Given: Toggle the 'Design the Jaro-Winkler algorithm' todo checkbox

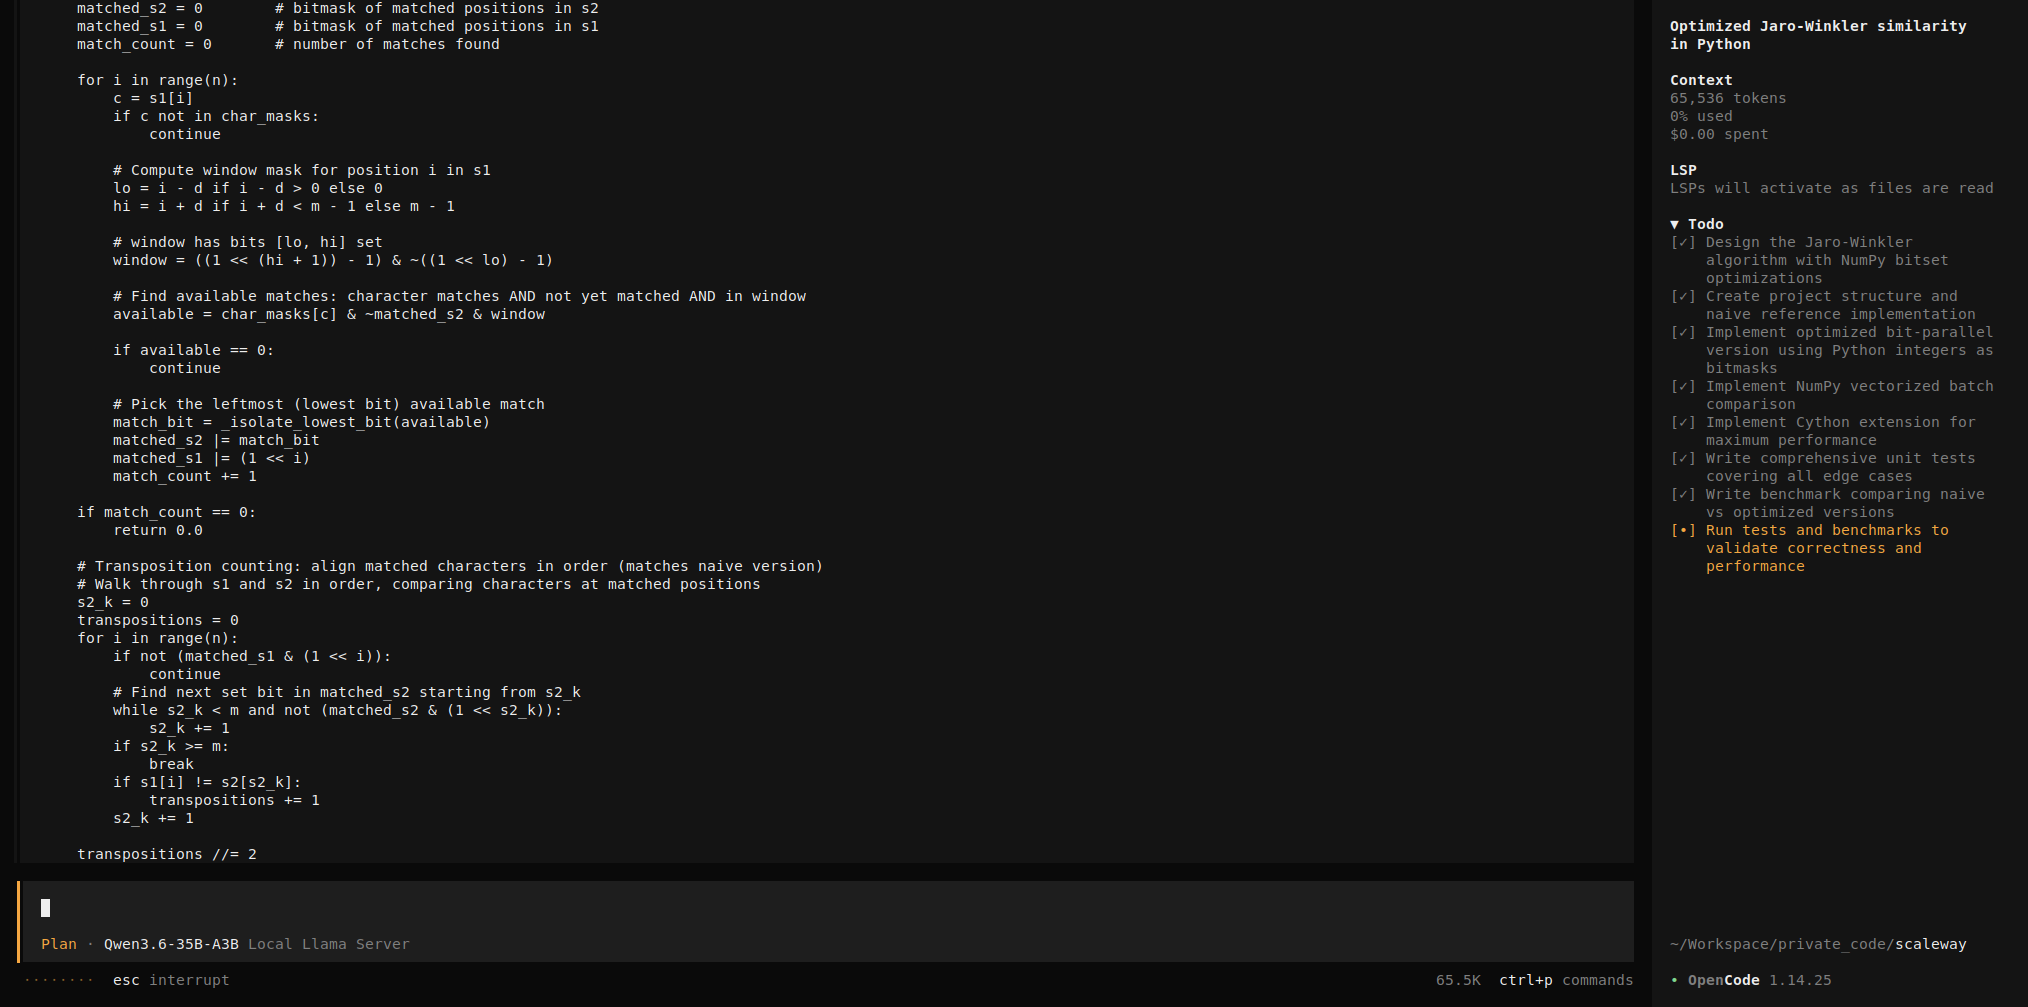Looking at the screenshot, I should click(1683, 242).
